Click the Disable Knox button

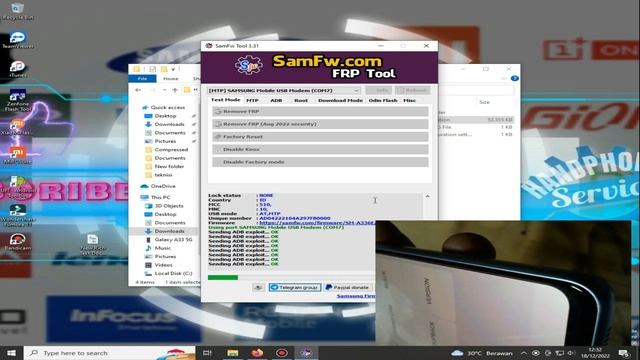[320, 149]
